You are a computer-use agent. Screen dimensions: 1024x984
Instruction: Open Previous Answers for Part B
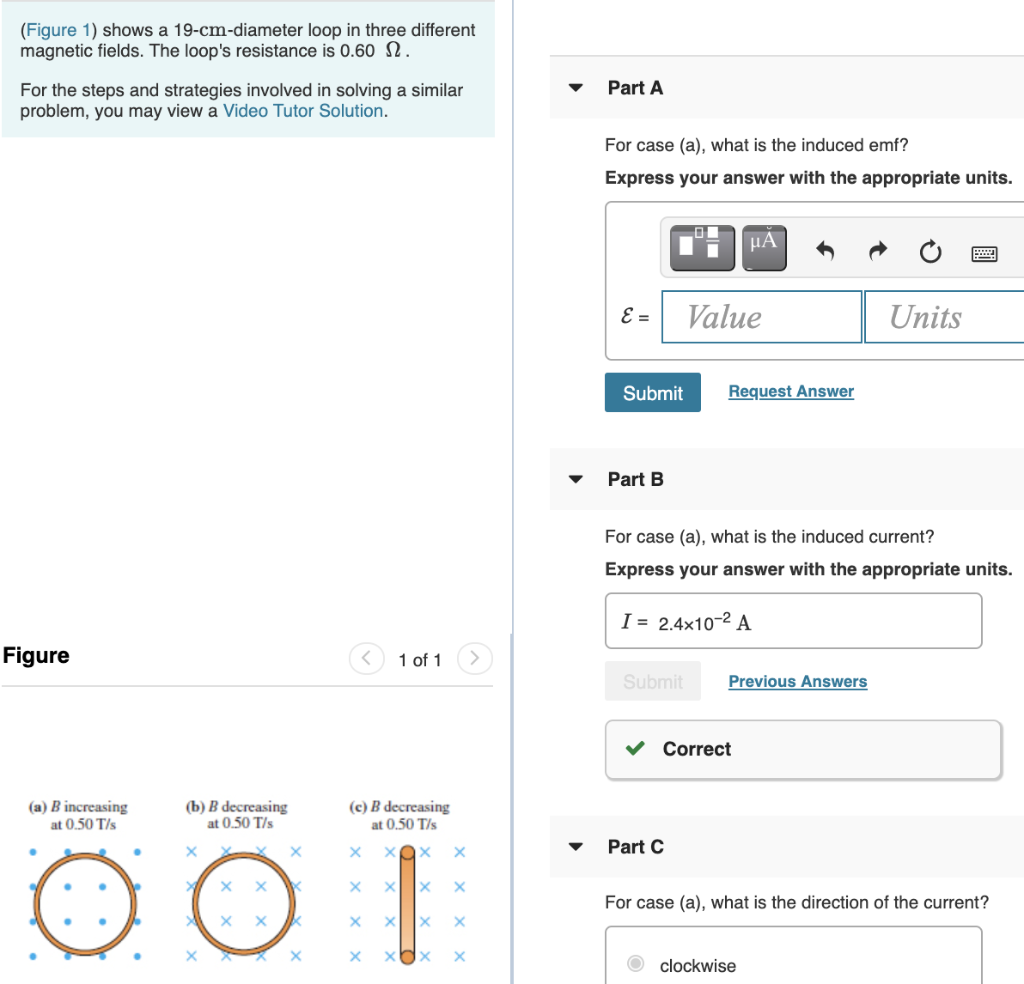(797, 681)
